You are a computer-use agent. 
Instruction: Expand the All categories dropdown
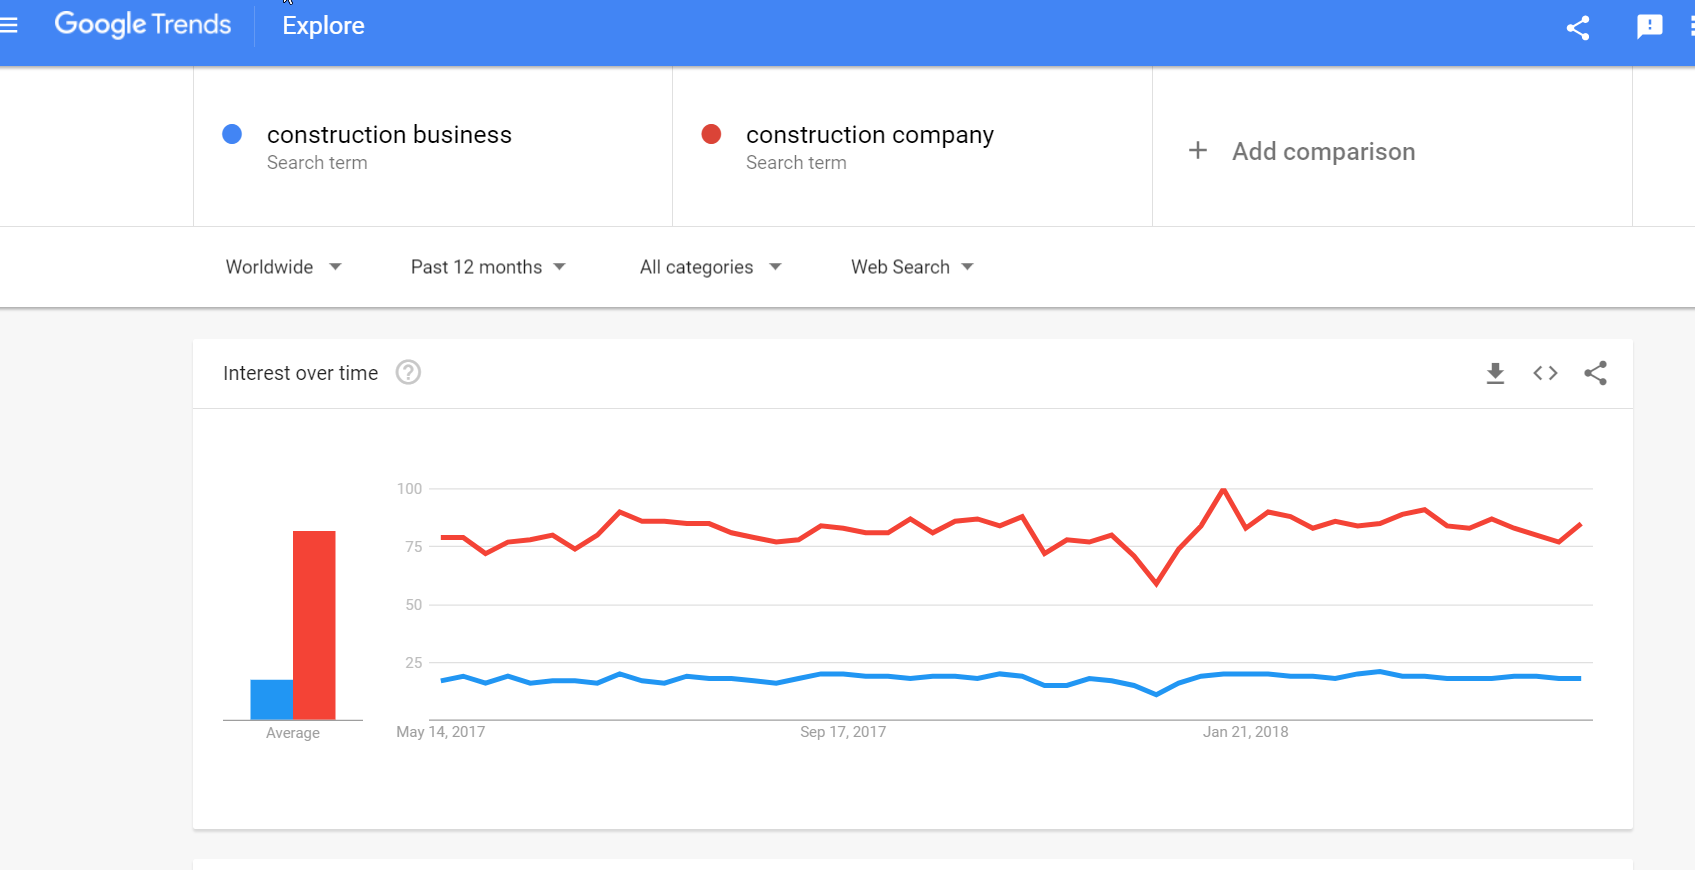coord(711,267)
